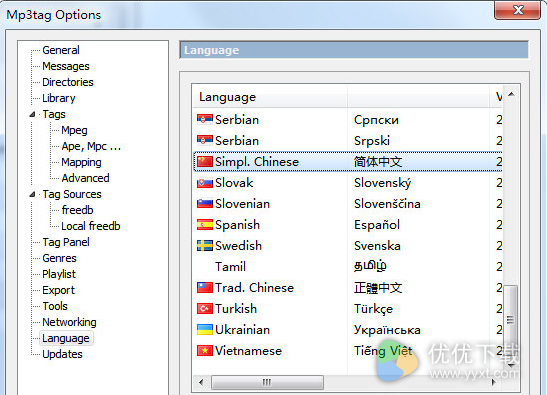Select Simpl. Chinese language
Screen dimensions: 547x395
[347, 162]
